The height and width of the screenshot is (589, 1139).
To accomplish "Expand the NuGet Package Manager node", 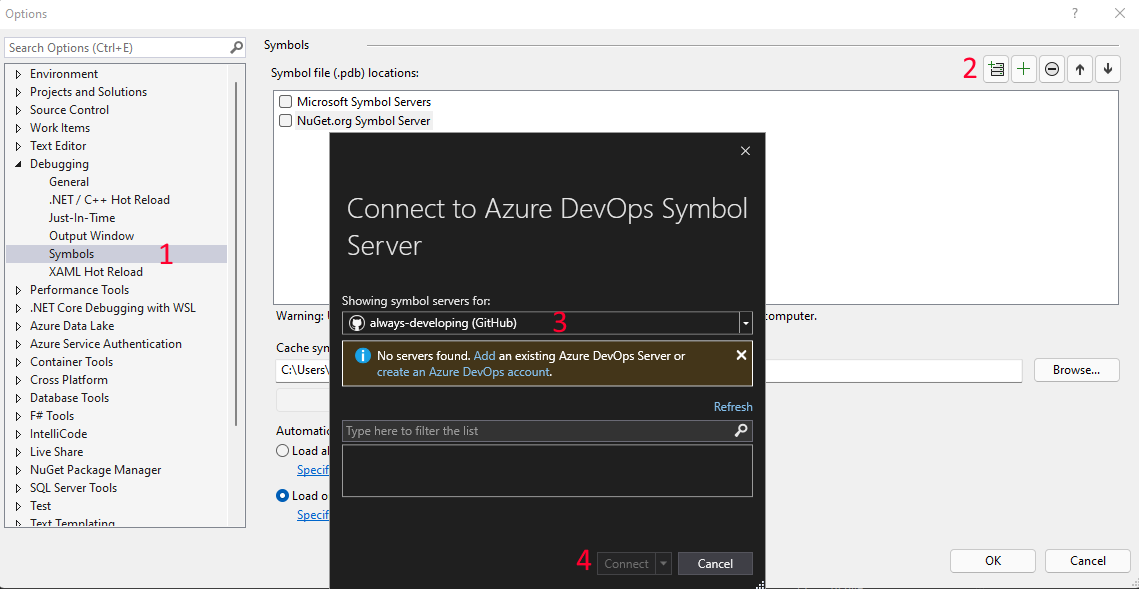I will coord(19,470).
